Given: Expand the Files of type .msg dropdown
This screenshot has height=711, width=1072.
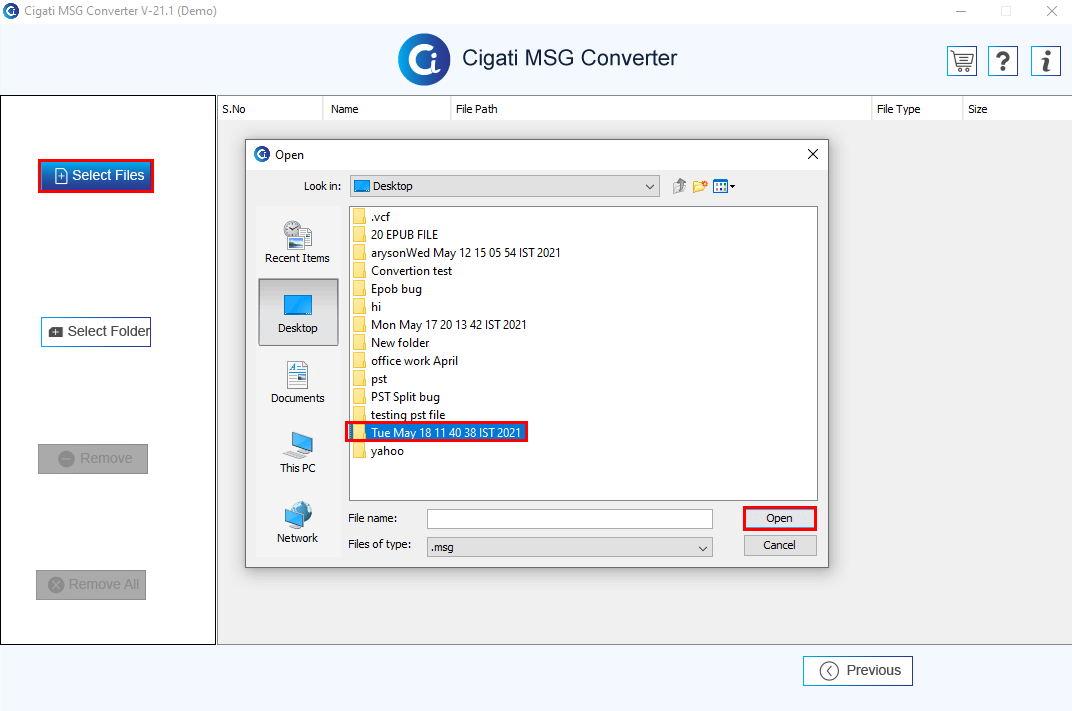Looking at the screenshot, I should 570,547.
